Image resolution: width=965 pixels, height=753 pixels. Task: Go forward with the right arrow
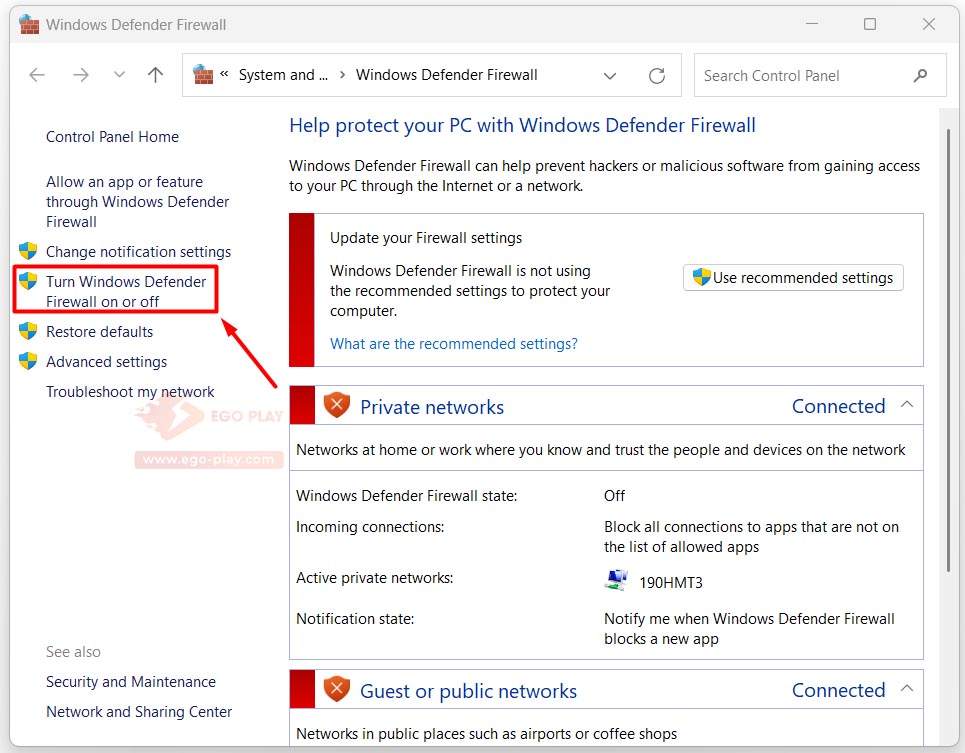click(81, 75)
